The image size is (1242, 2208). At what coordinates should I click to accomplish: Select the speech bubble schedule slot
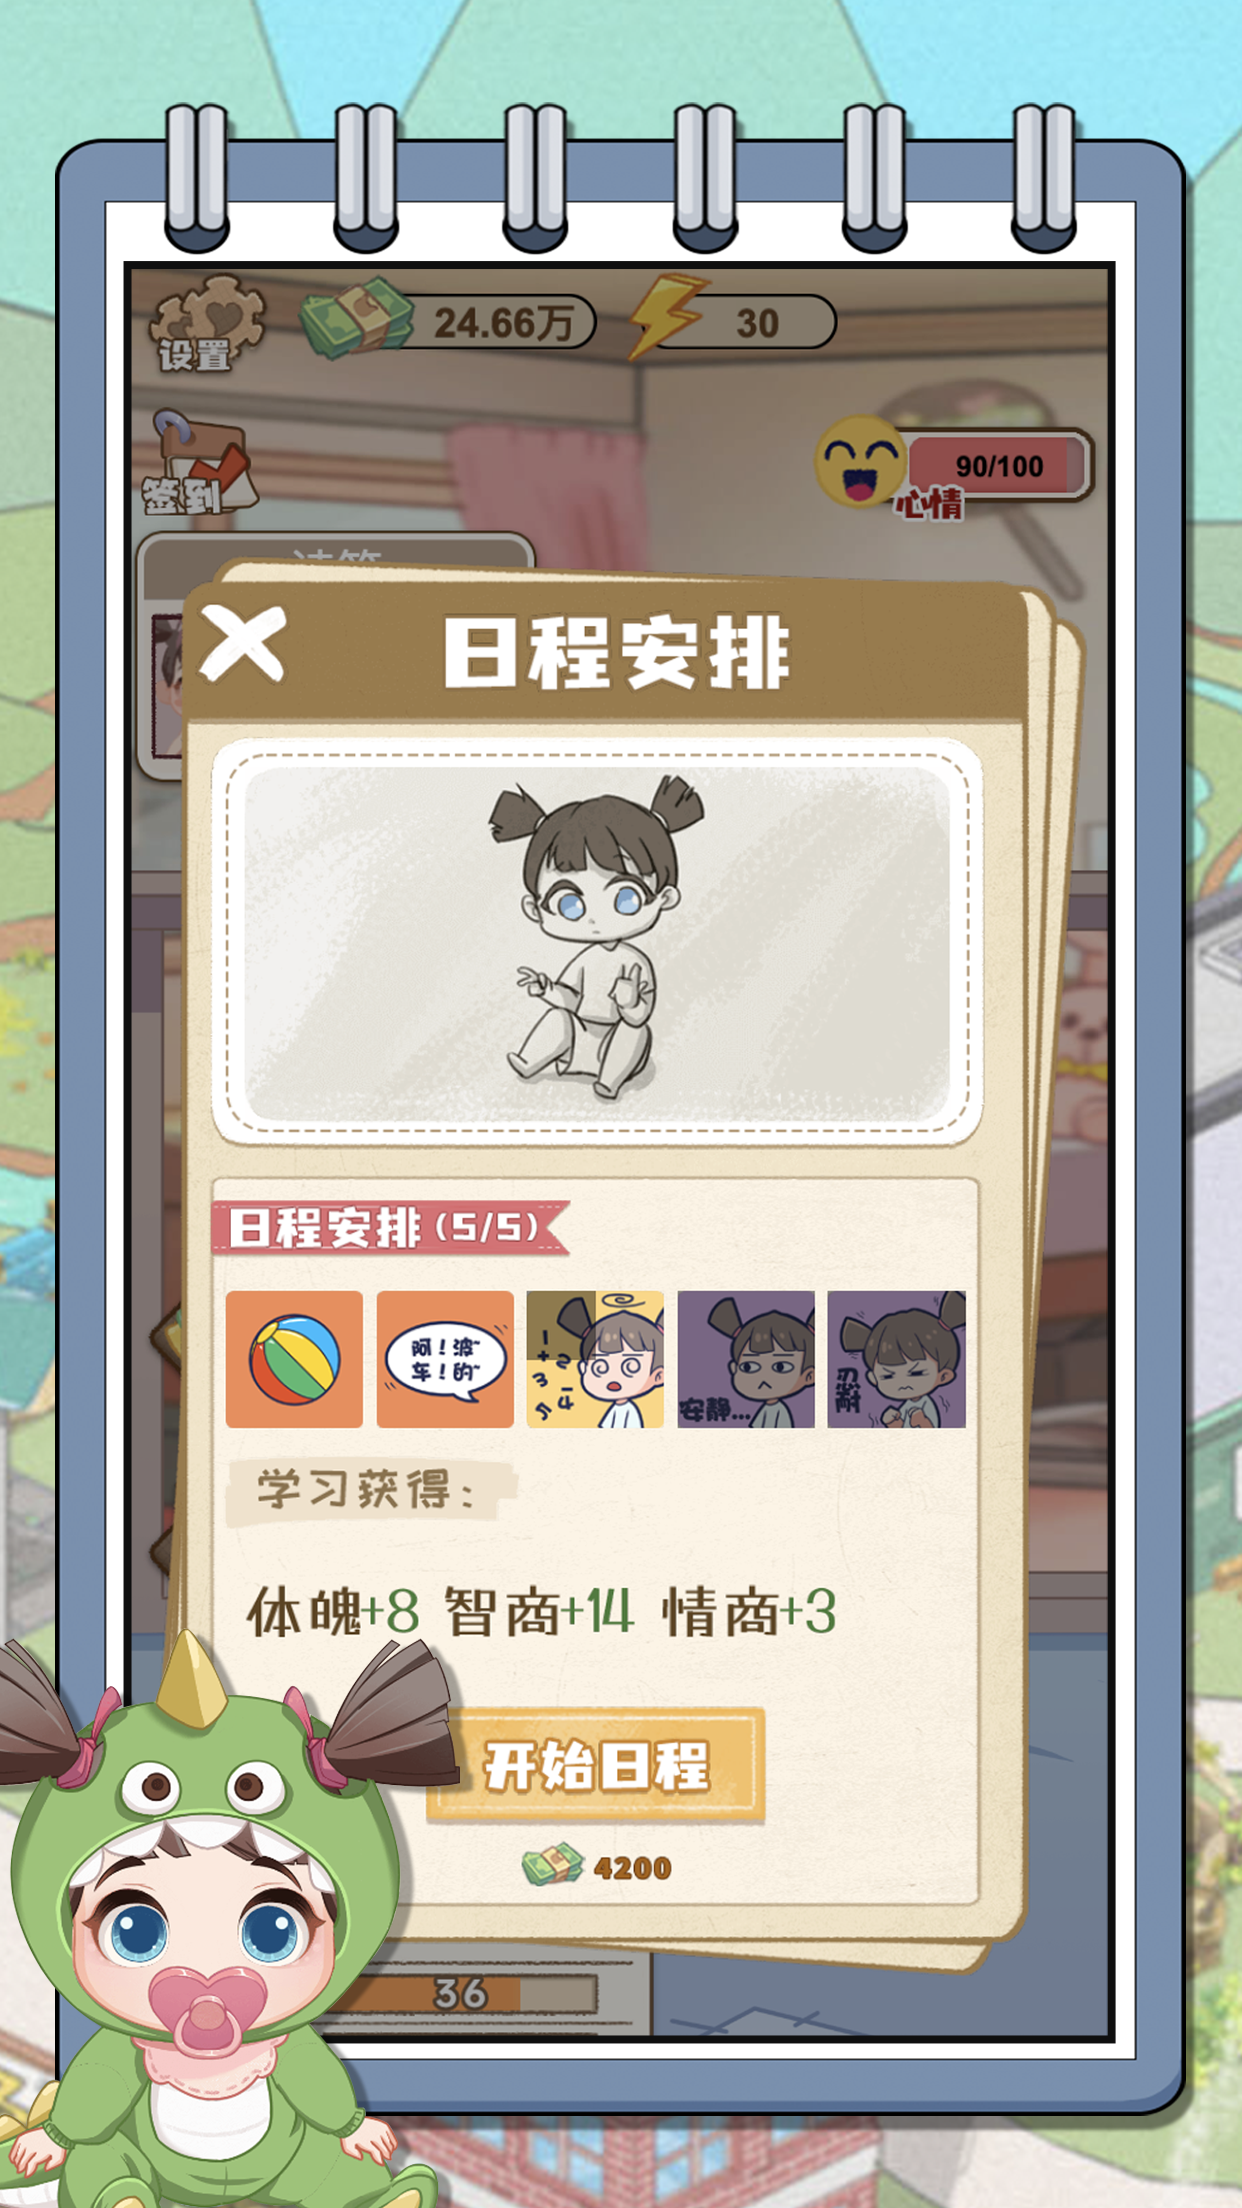pos(445,1359)
